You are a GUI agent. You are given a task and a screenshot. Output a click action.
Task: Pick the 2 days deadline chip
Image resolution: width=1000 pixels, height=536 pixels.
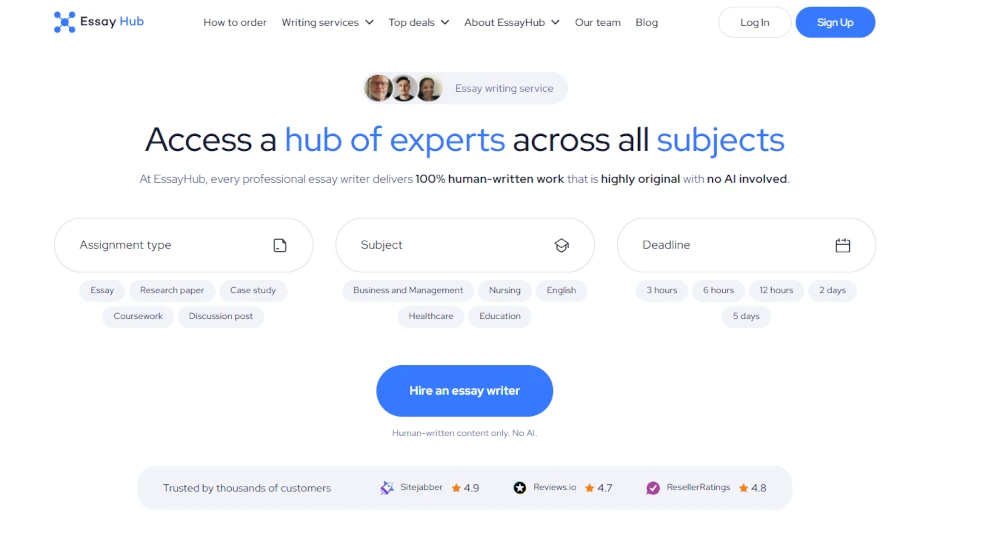(832, 290)
